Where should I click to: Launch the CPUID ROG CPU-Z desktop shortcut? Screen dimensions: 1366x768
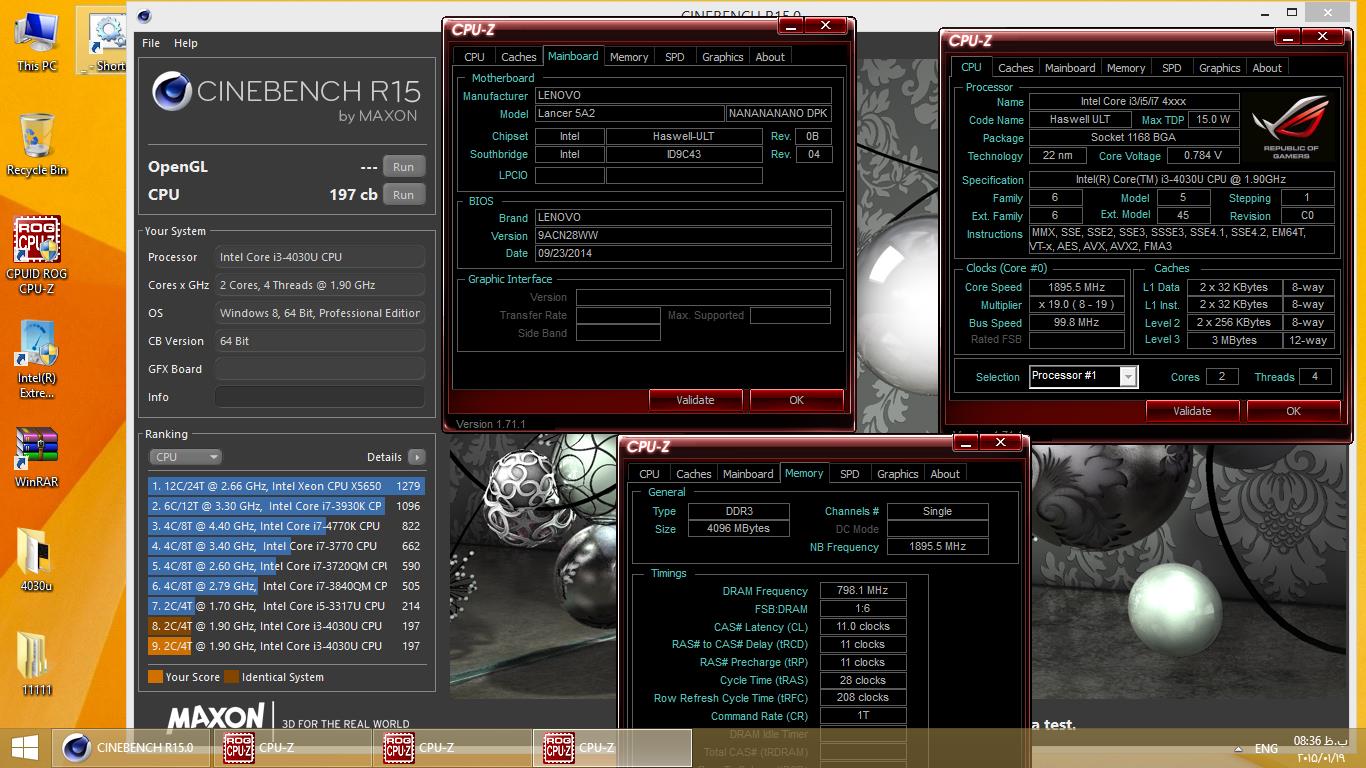pyautogui.click(x=37, y=256)
